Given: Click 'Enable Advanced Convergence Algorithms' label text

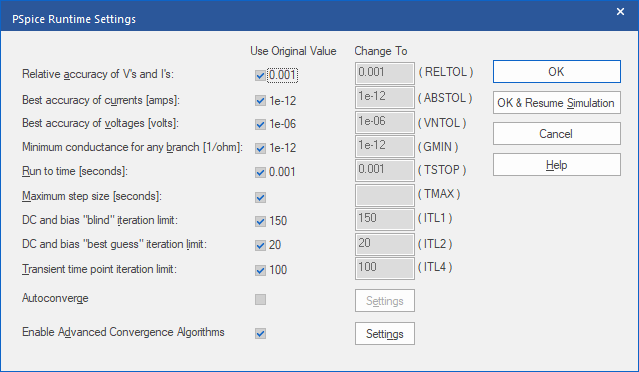Looking at the screenshot, I should (123, 332).
